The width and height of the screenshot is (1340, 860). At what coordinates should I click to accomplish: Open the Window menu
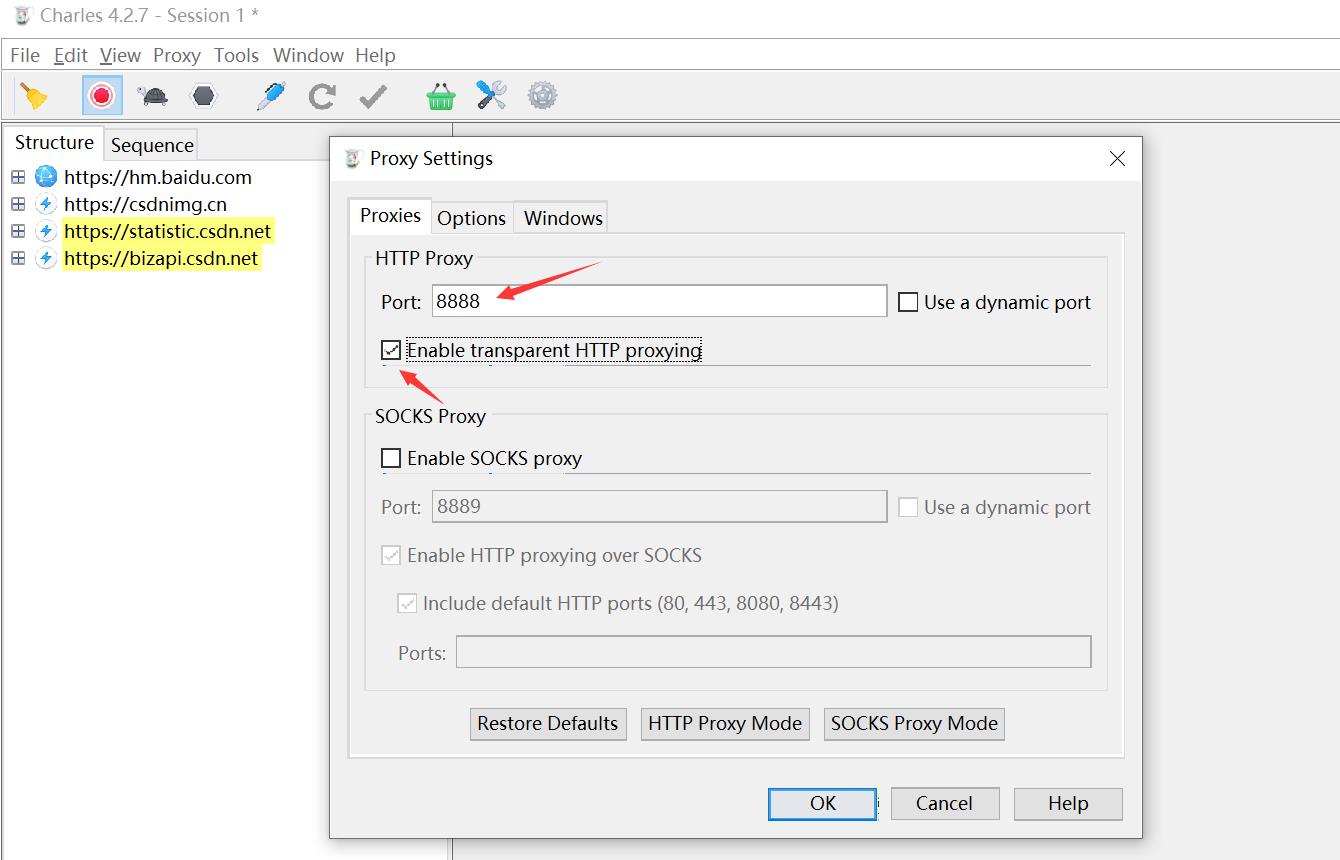[x=308, y=55]
